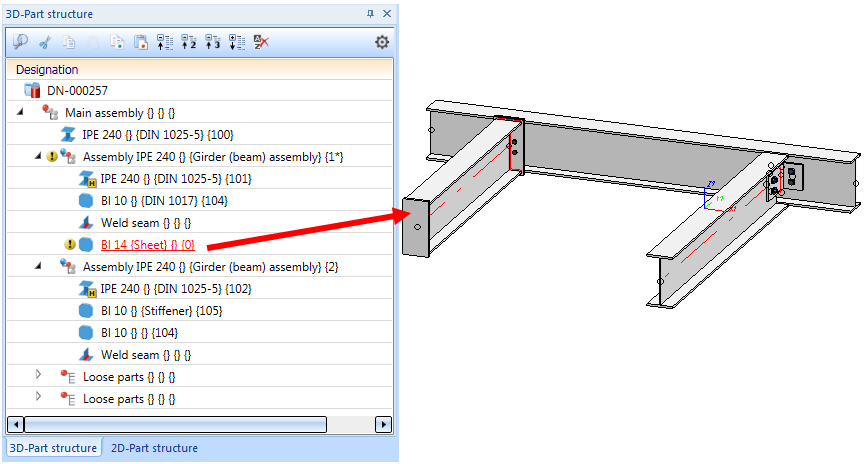Click the assembly icon of Girder assembly {2}
866x464 pixels.
[67, 267]
